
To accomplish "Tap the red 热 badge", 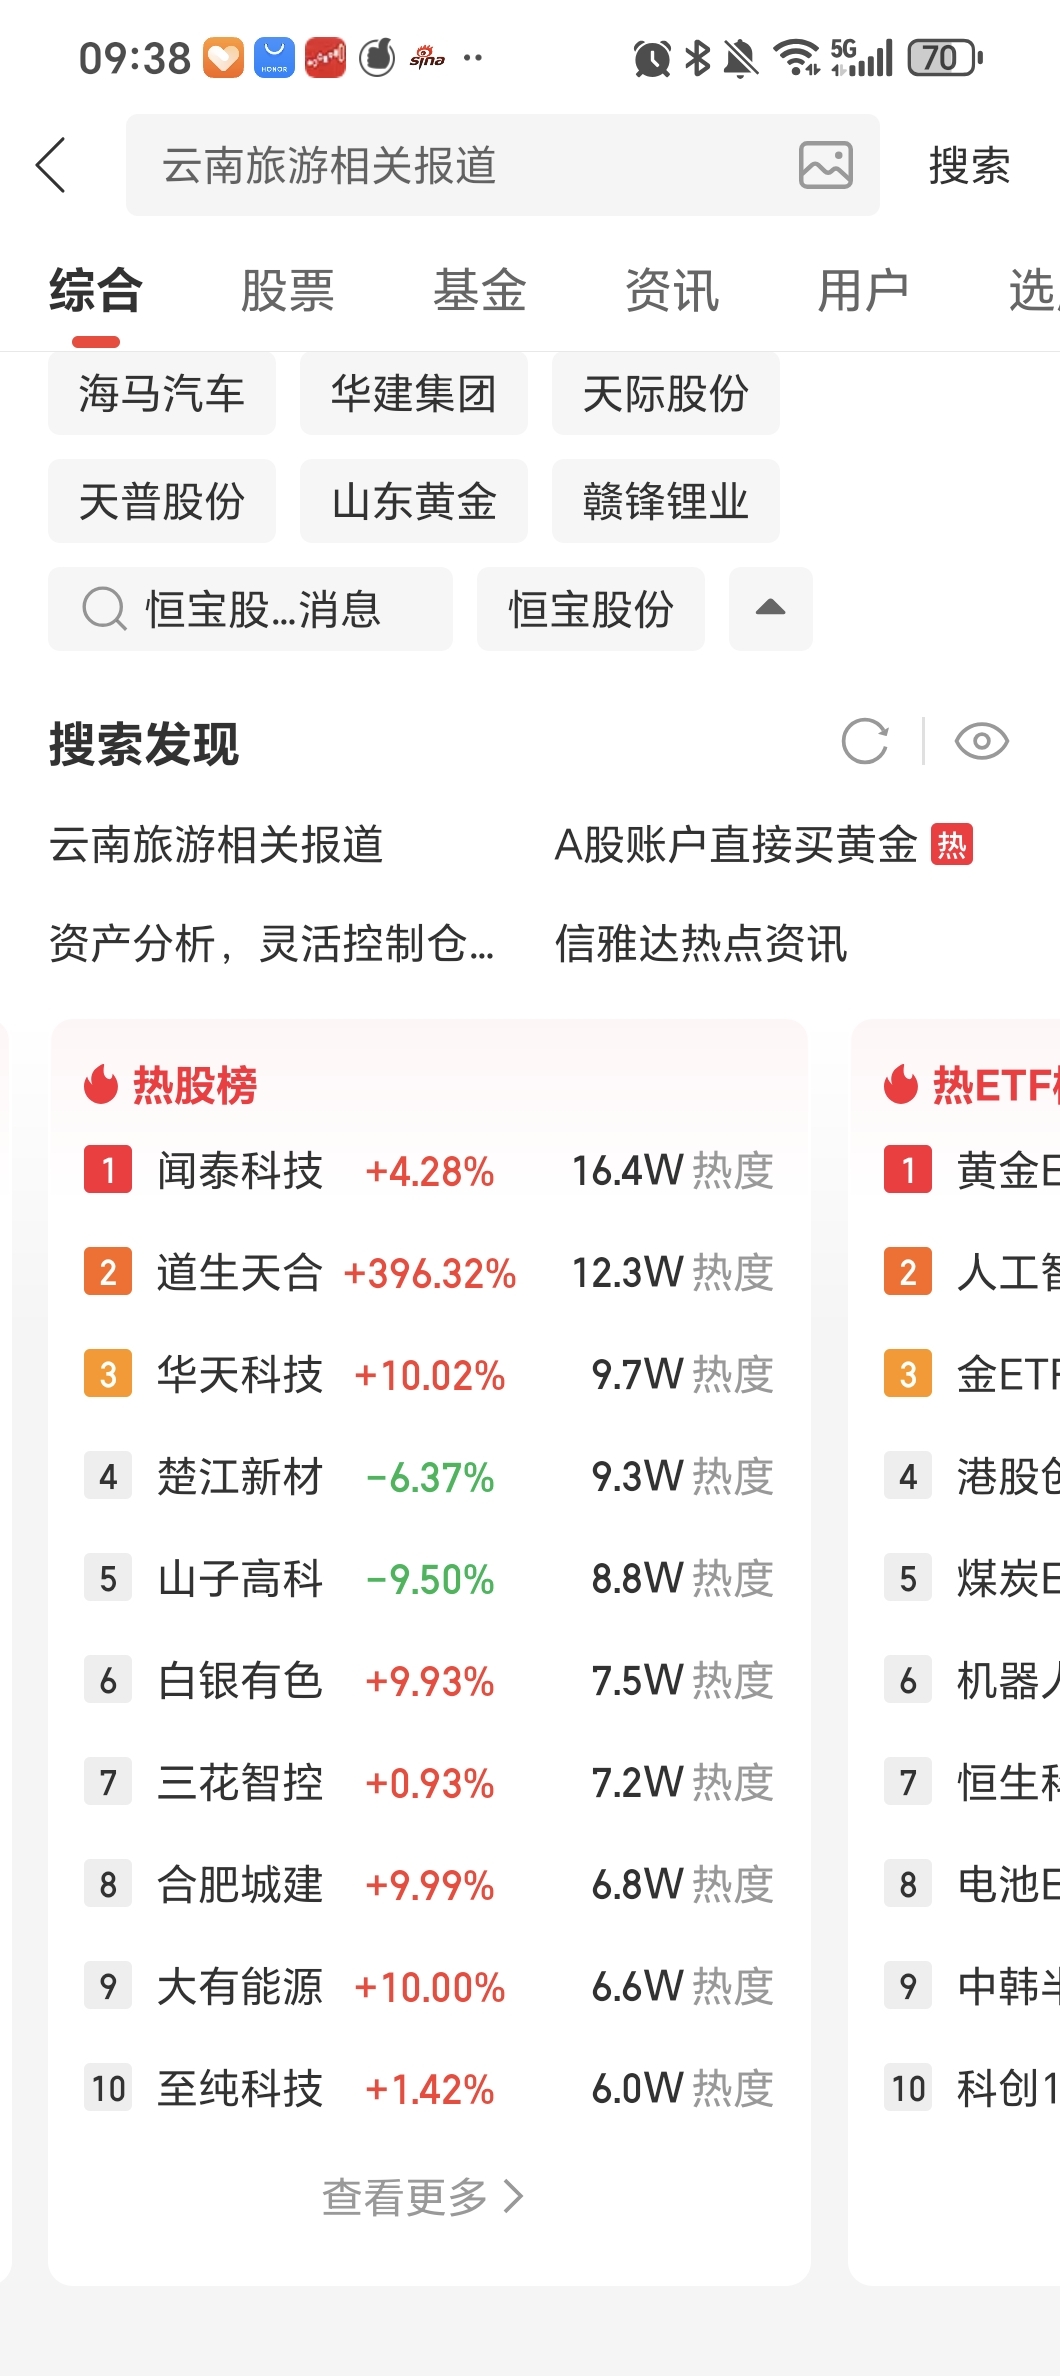I will click(x=951, y=845).
